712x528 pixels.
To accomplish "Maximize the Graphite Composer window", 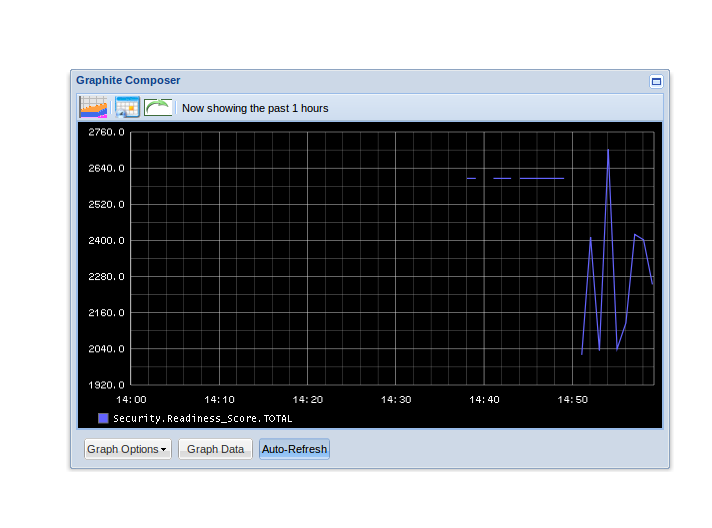I will click(x=656, y=81).
